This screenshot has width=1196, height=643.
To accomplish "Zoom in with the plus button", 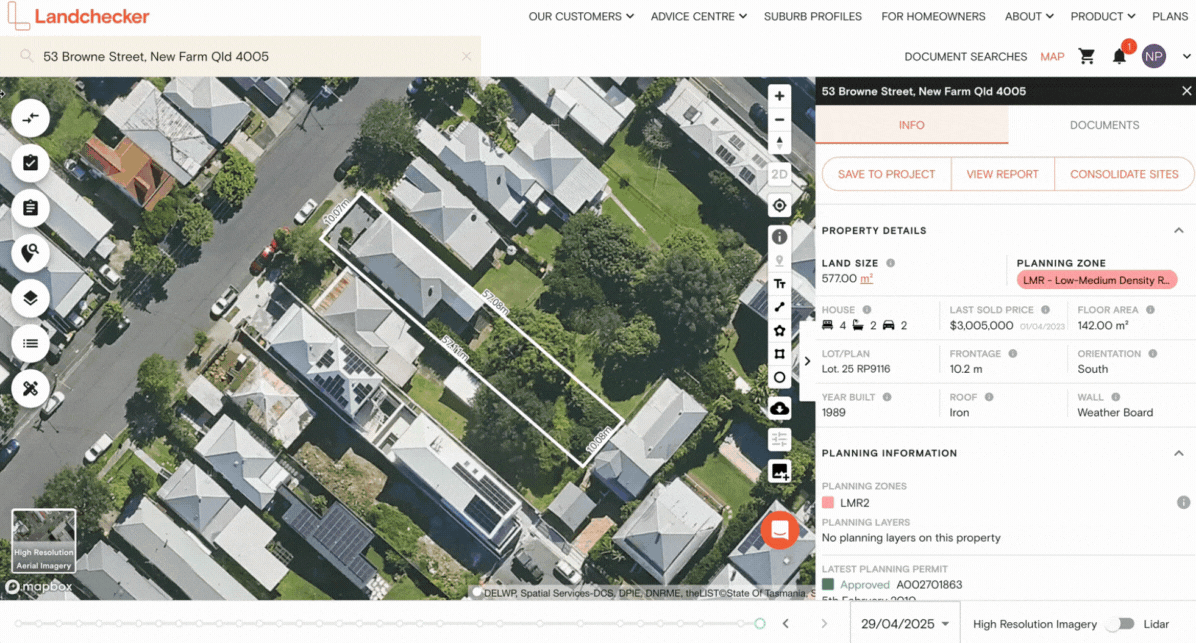I will tap(779, 96).
